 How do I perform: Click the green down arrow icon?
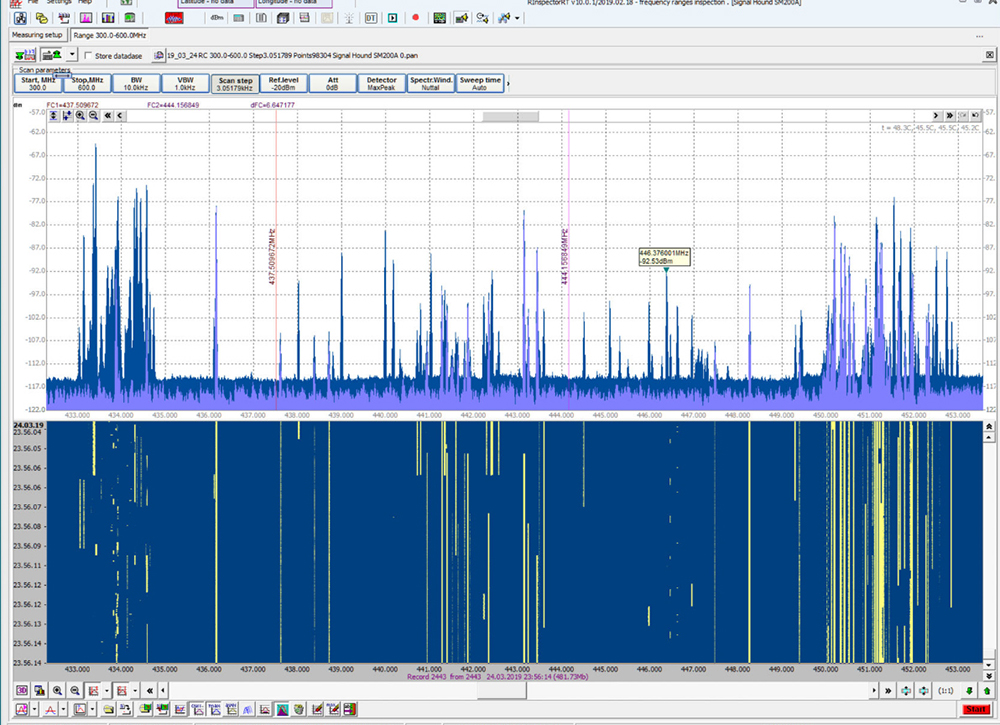[x=971, y=690]
